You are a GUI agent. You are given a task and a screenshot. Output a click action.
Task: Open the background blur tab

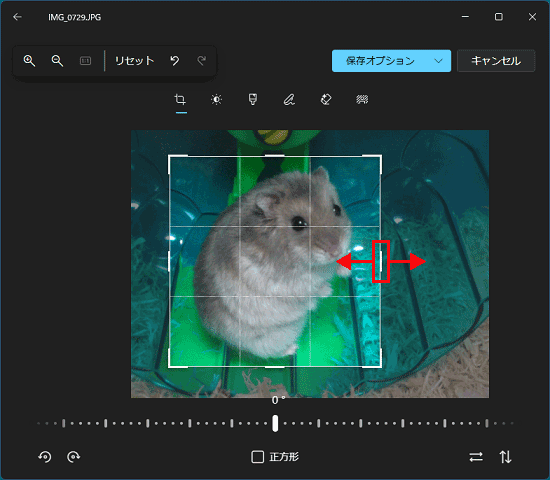coord(362,100)
